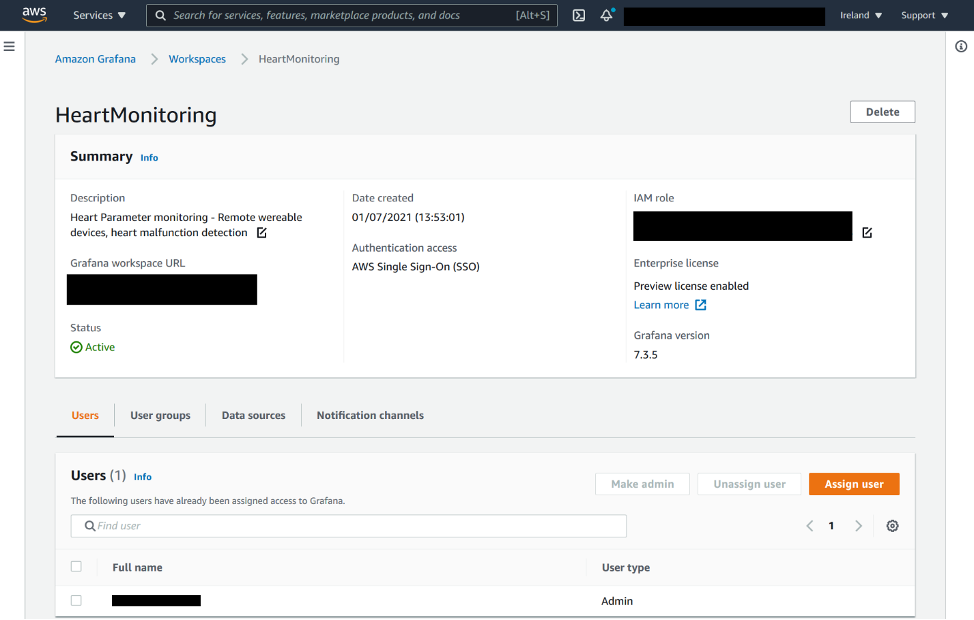974x620 pixels.
Task: Focus the AWS services search field
Action: (352, 16)
